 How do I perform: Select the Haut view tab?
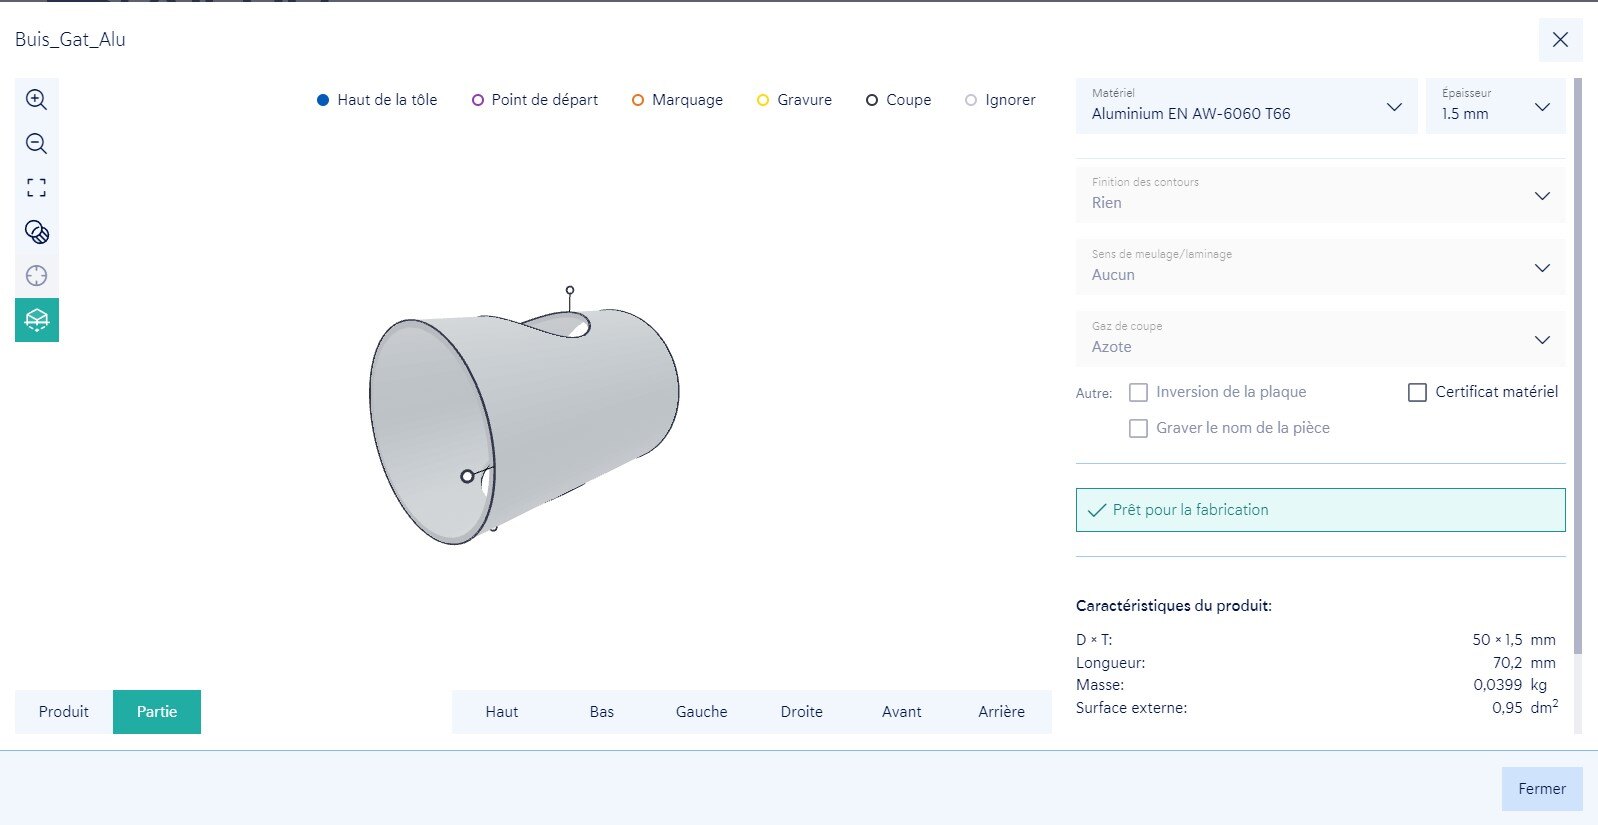point(502,712)
